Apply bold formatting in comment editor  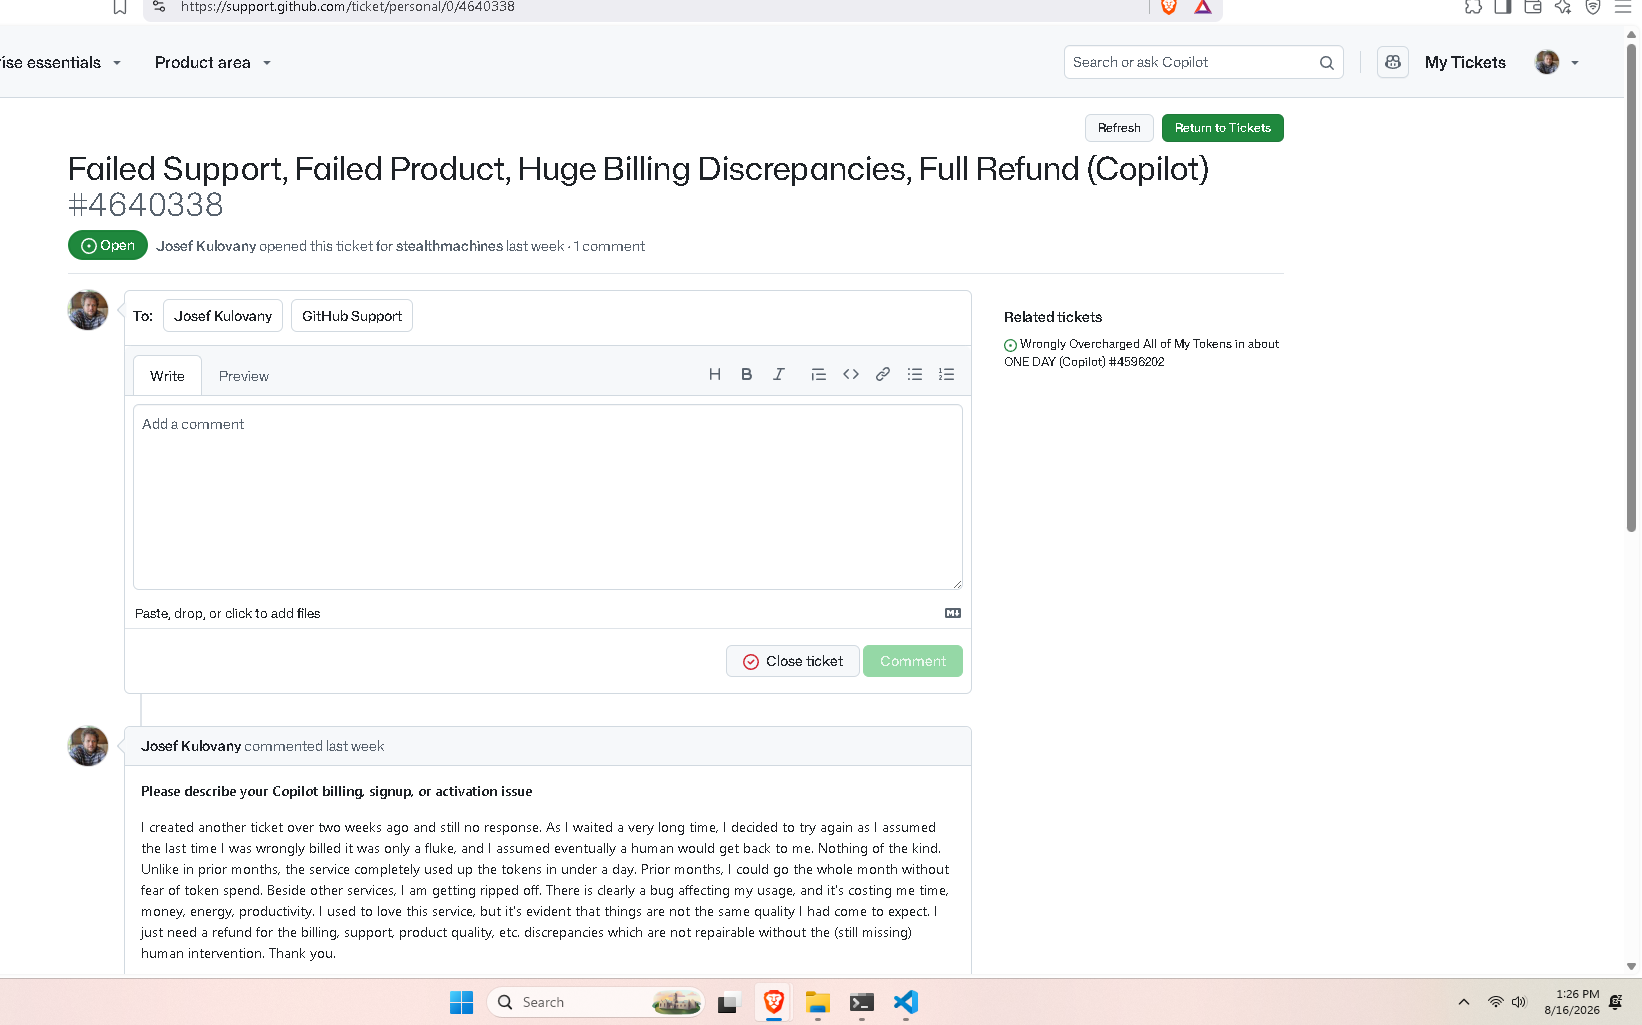(746, 374)
